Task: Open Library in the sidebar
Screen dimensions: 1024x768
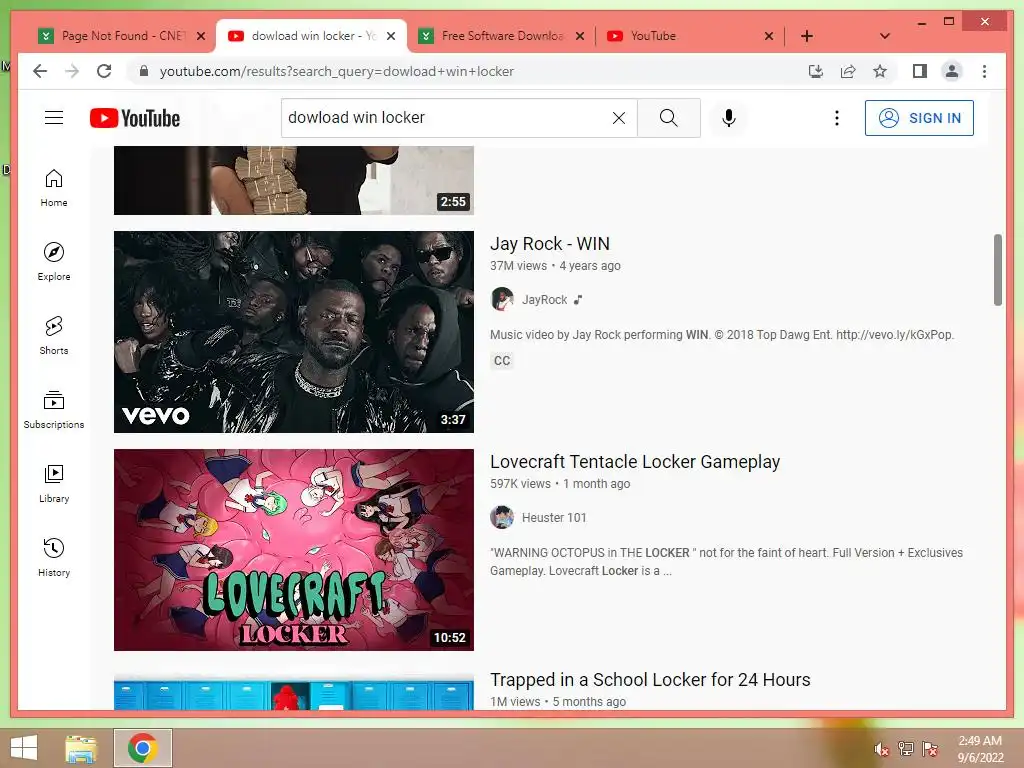Action: (54, 483)
